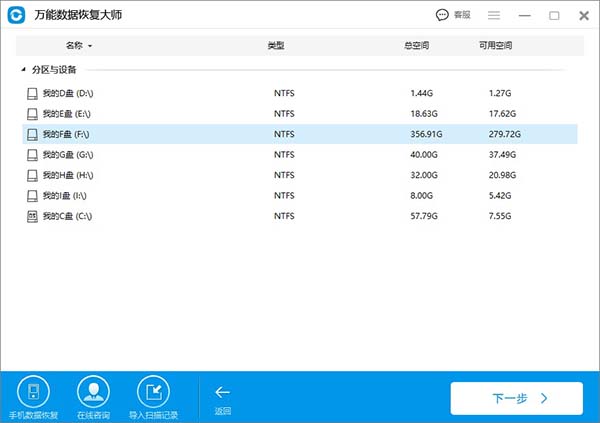Click the app logo in title bar
Screen dimensions: 600x423
tap(17, 16)
